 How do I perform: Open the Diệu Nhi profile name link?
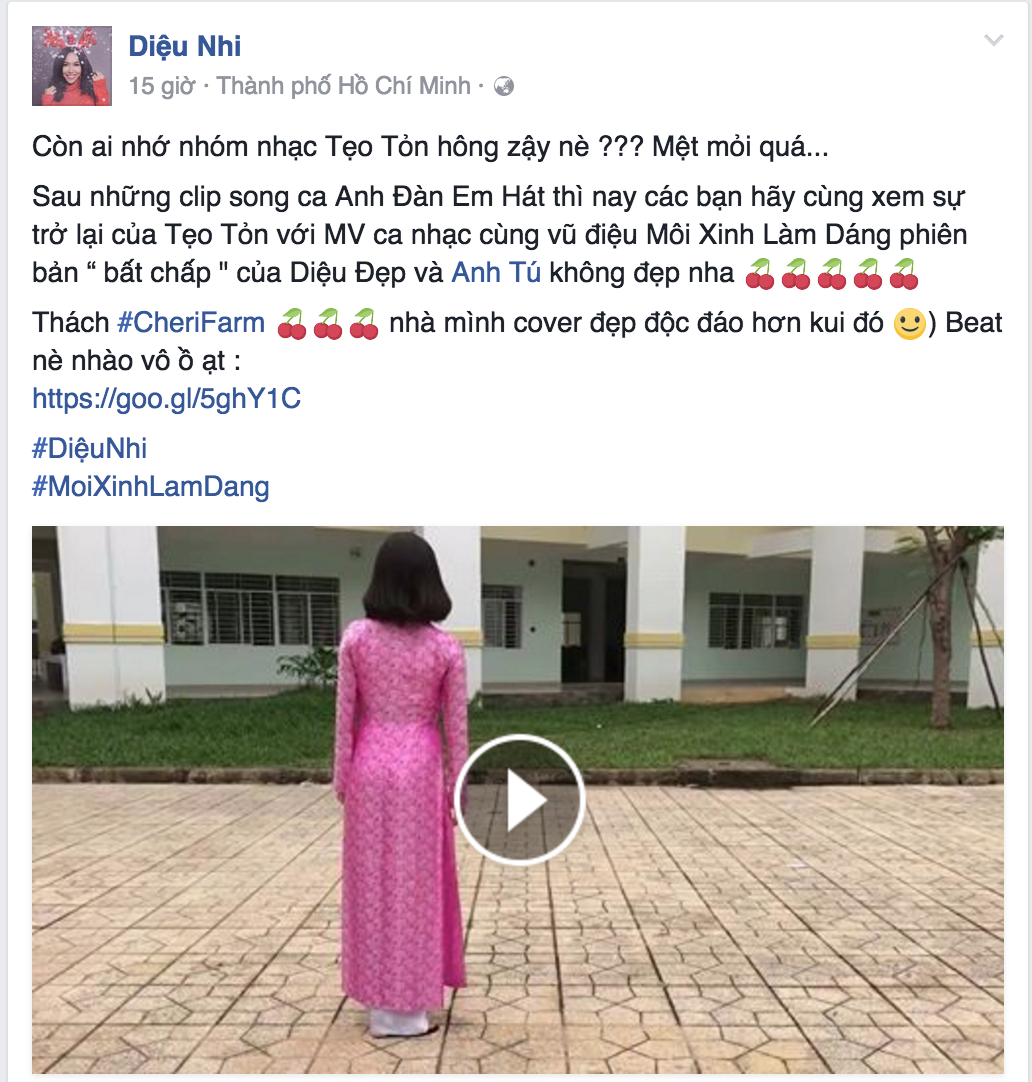[185, 46]
